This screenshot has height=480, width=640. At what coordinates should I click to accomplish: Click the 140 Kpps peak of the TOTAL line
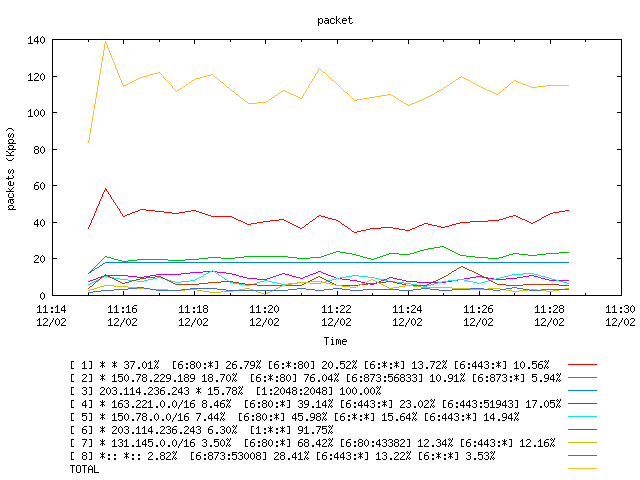click(x=106, y=42)
